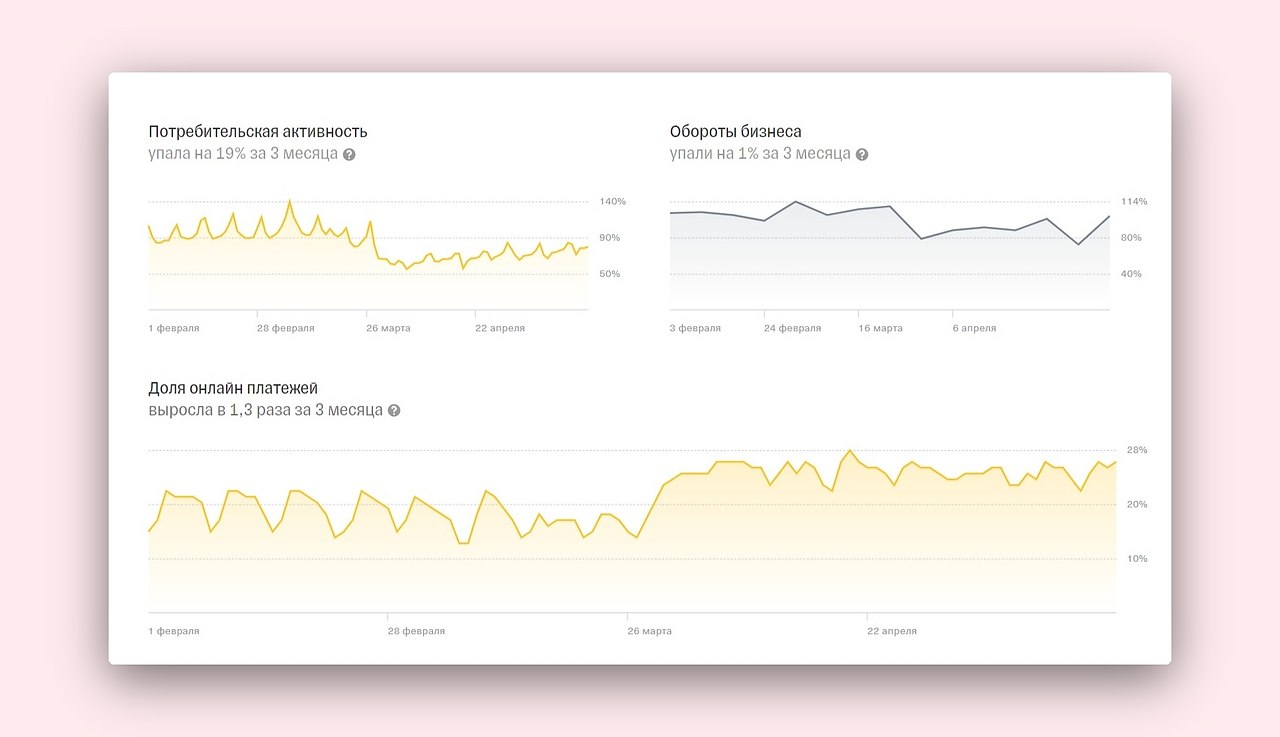Click the 140% axis label
The height and width of the screenshot is (737, 1280).
613,202
